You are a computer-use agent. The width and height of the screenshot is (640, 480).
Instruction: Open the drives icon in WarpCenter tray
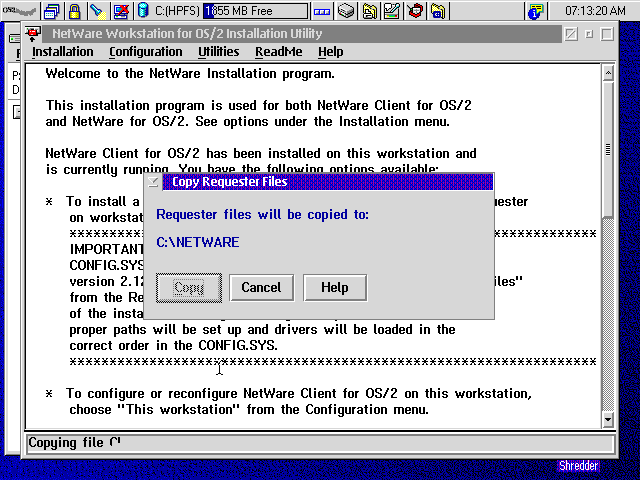346,11
